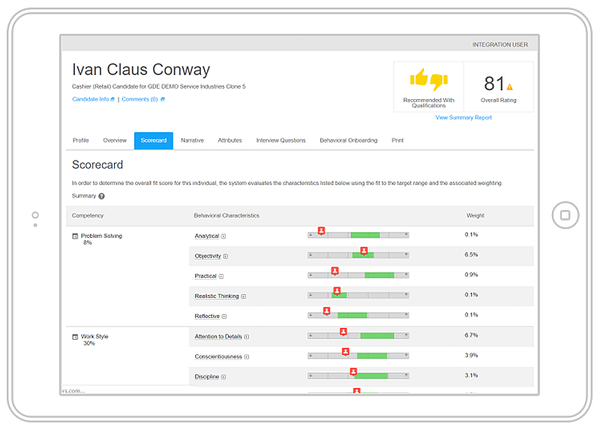Image resolution: width=600 pixels, height=433 pixels.
Task: Open the Analytical characteristic link
Action: [207, 236]
